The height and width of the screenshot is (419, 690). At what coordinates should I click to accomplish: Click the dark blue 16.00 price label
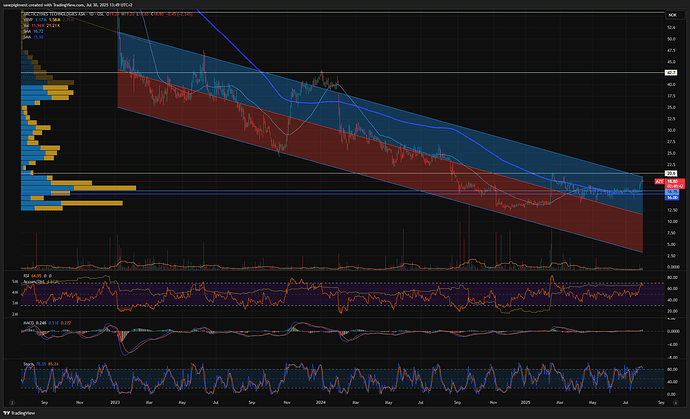(x=672, y=198)
